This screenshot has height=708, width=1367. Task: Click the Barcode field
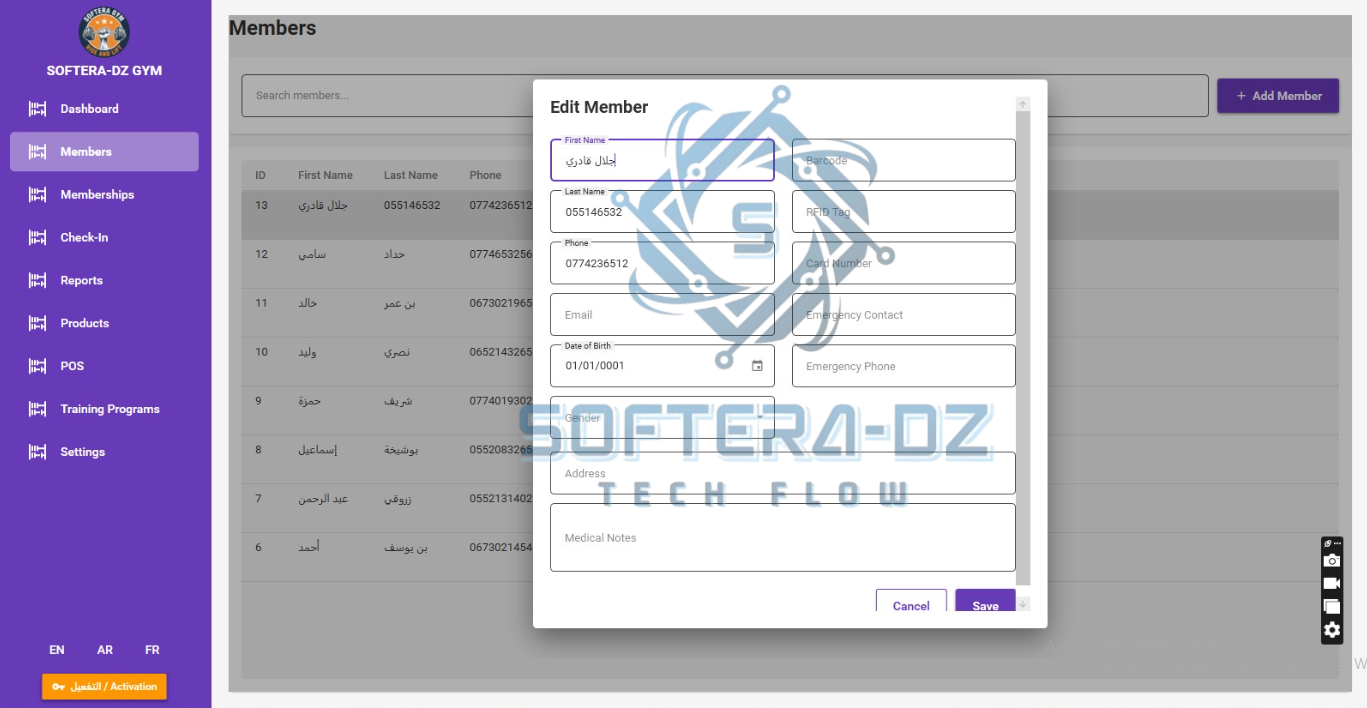click(x=904, y=160)
